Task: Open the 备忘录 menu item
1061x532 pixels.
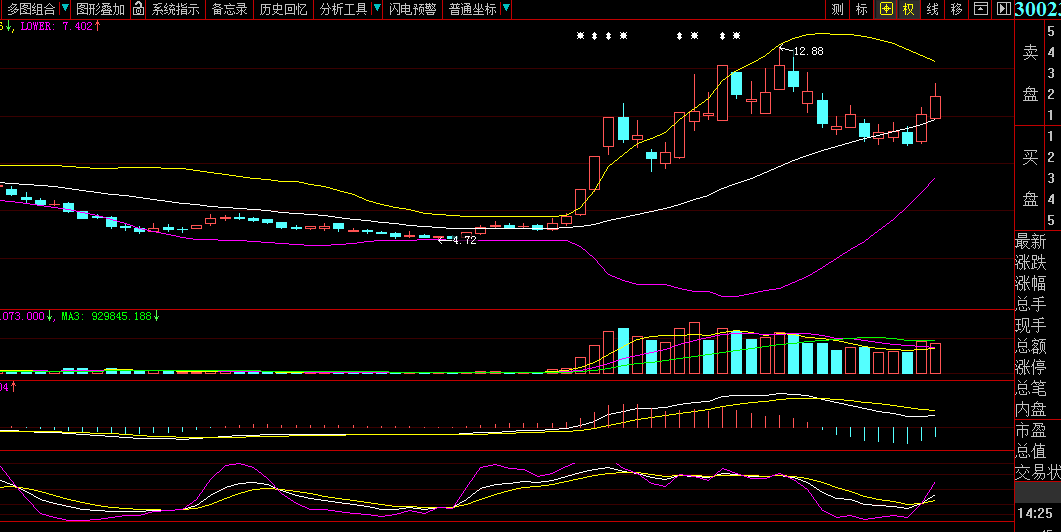Action: [229, 9]
